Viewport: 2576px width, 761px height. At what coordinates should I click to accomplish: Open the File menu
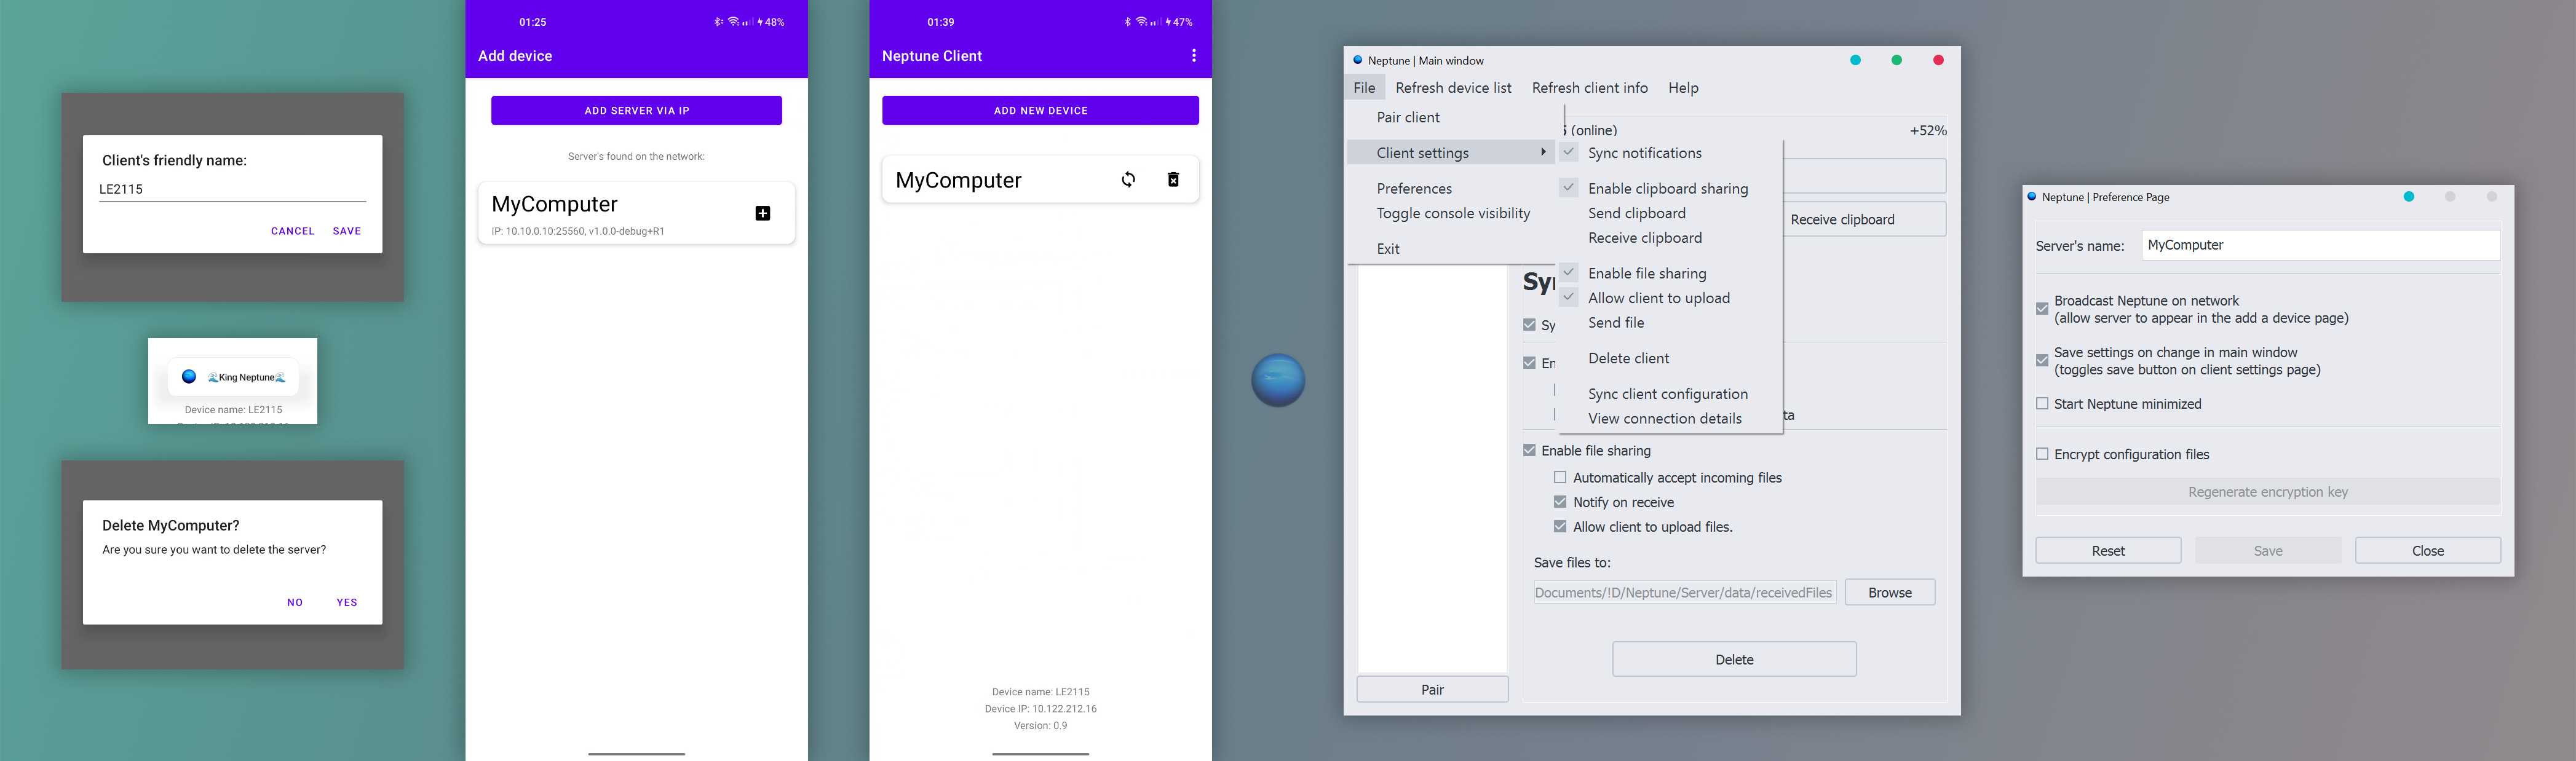(1364, 88)
